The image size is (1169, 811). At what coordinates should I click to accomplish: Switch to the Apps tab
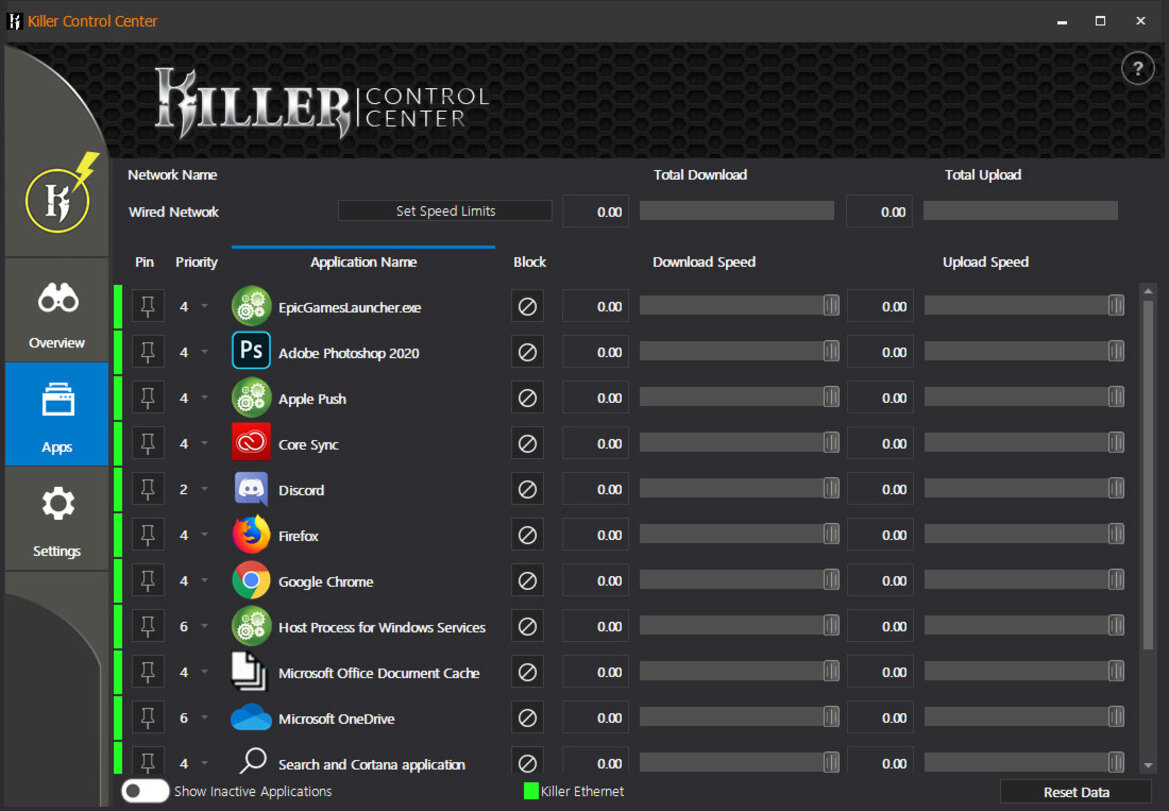[x=57, y=414]
